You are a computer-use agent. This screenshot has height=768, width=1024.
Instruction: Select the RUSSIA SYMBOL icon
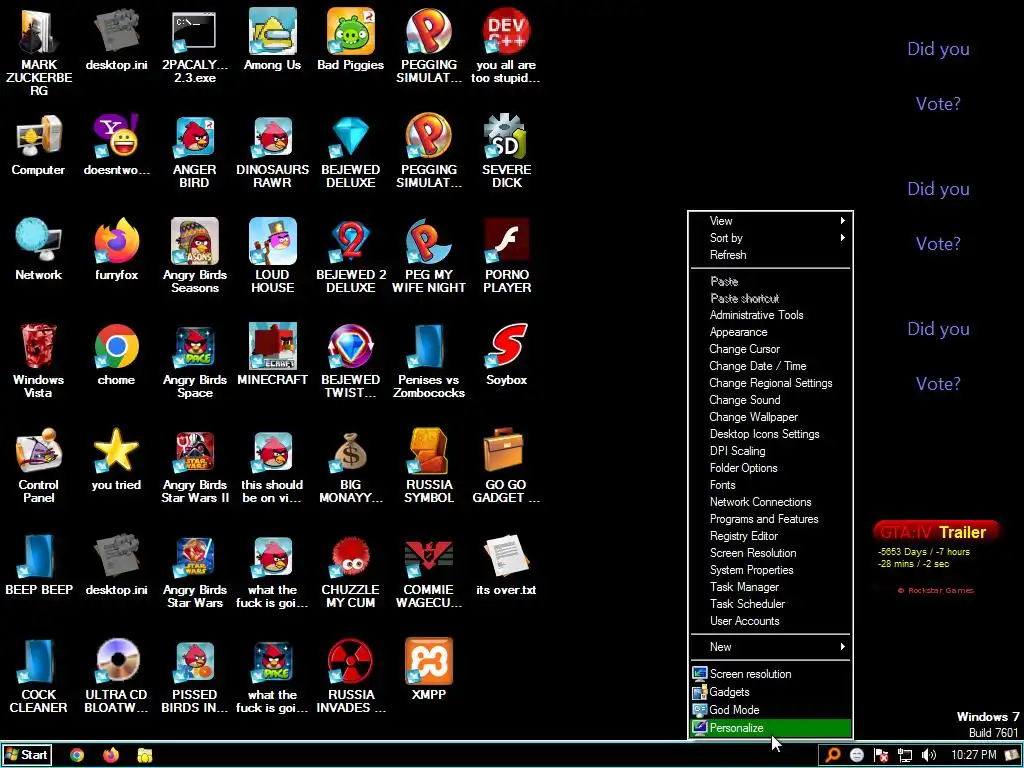click(428, 451)
